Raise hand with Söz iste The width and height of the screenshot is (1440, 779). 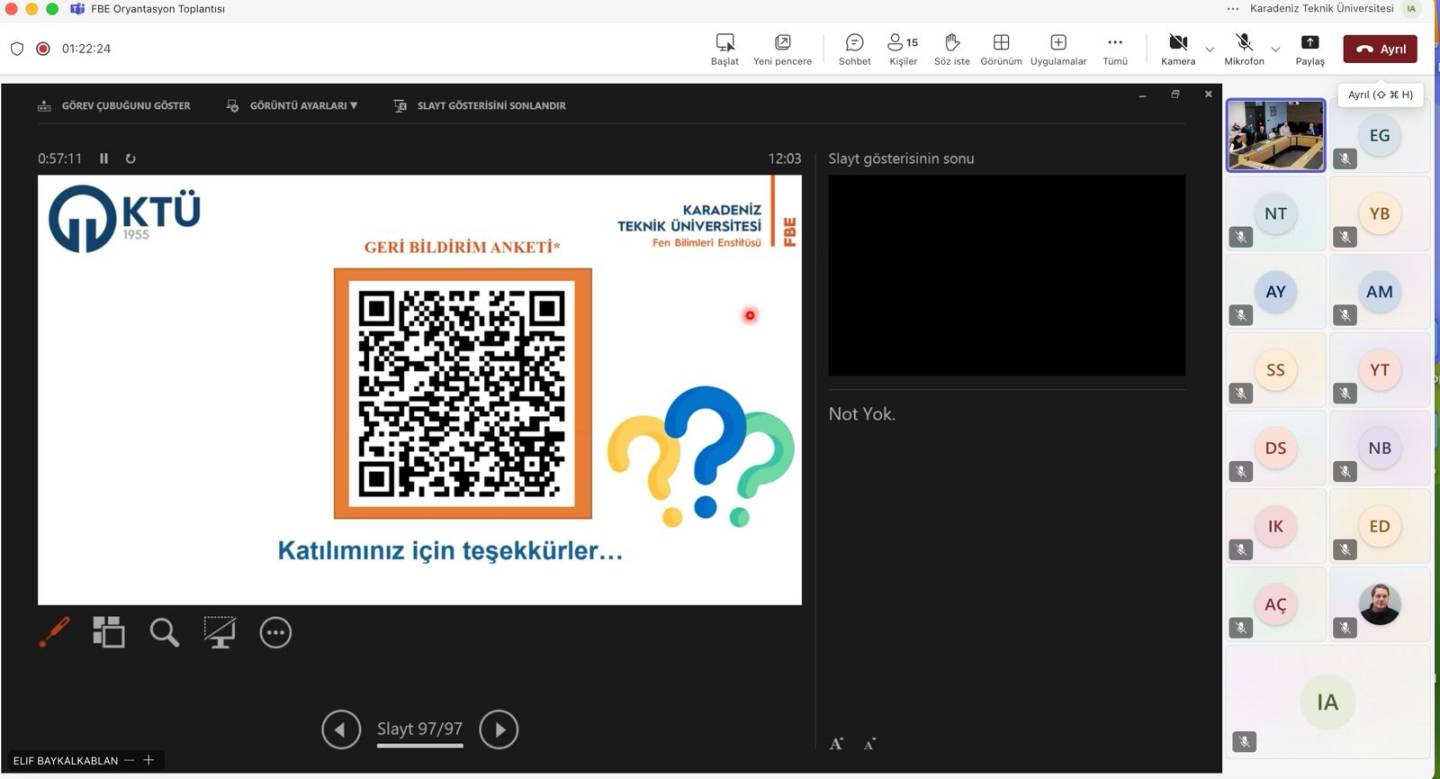(x=952, y=49)
